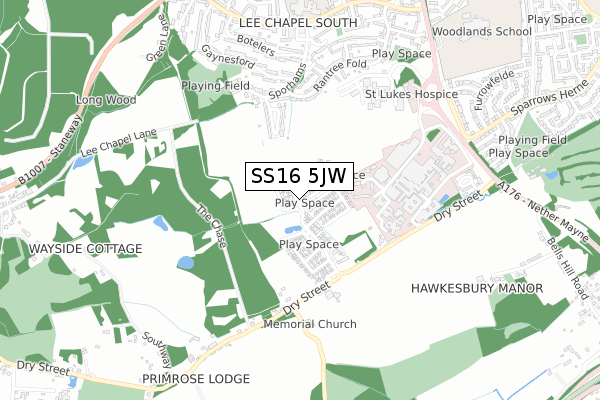The height and width of the screenshot is (400, 600).
Task: Select the Furrowfelde street label
Action: [x=494, y=90]
